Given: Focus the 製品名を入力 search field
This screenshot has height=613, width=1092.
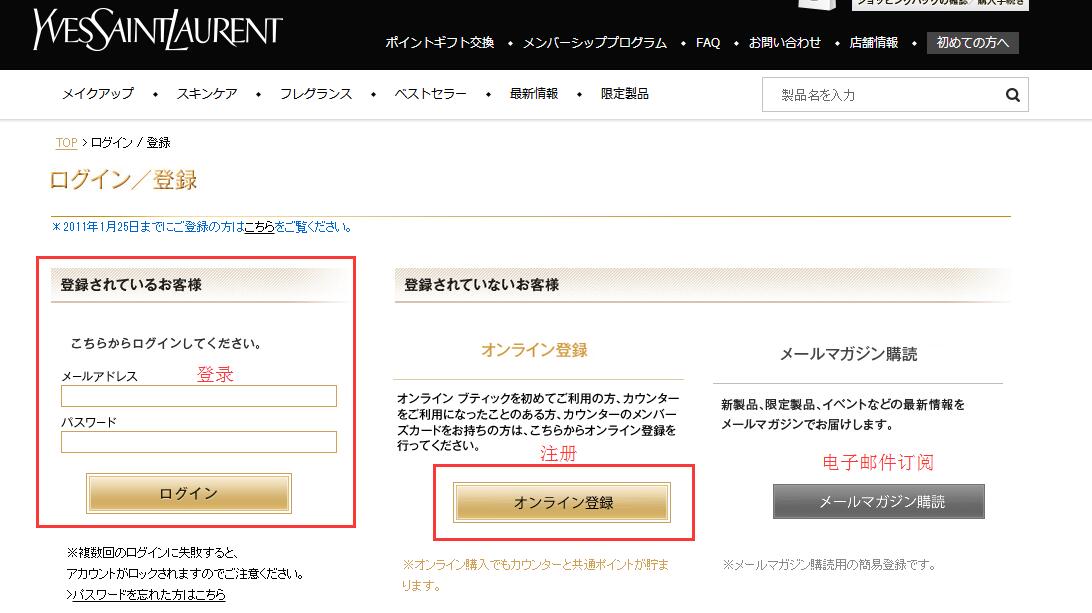Looking at the screenshot, I should tap(885, 95).
